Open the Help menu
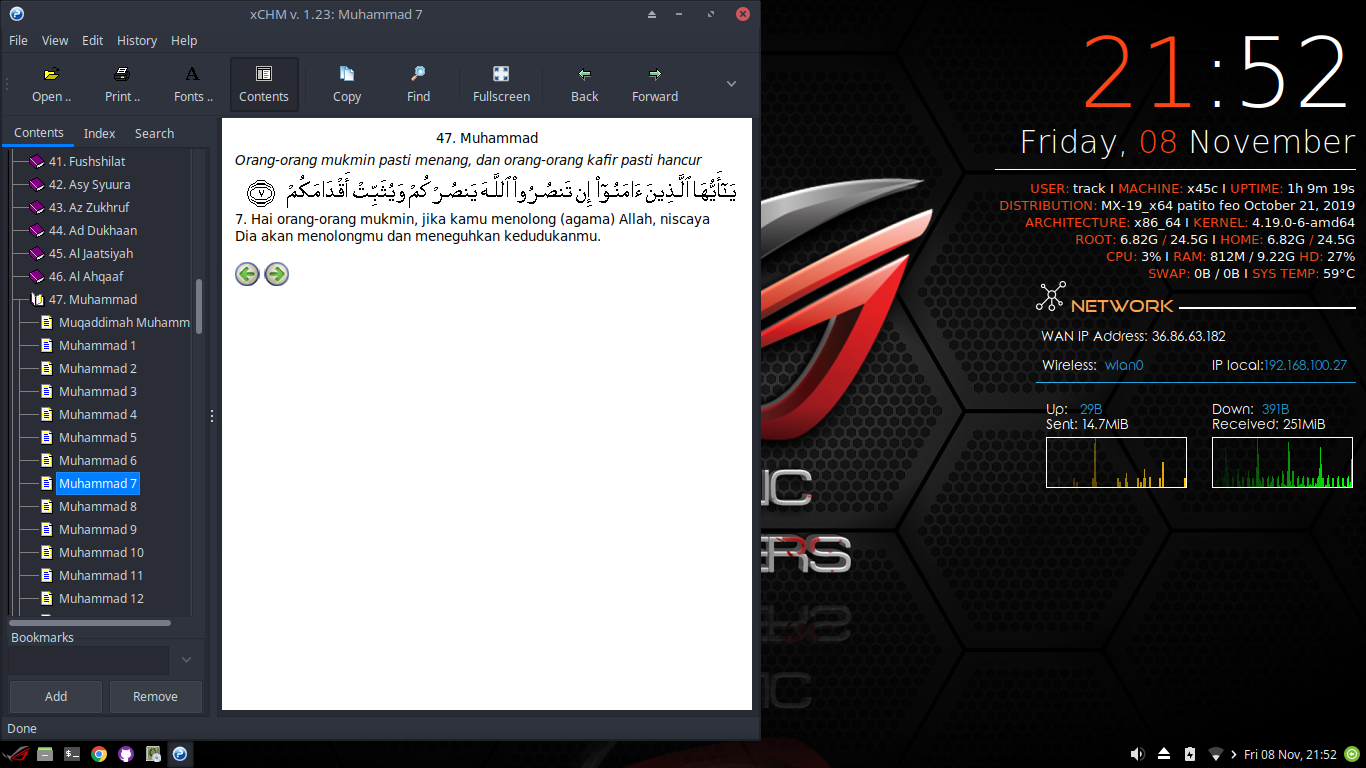1366x768 pixels. [184, 41]
